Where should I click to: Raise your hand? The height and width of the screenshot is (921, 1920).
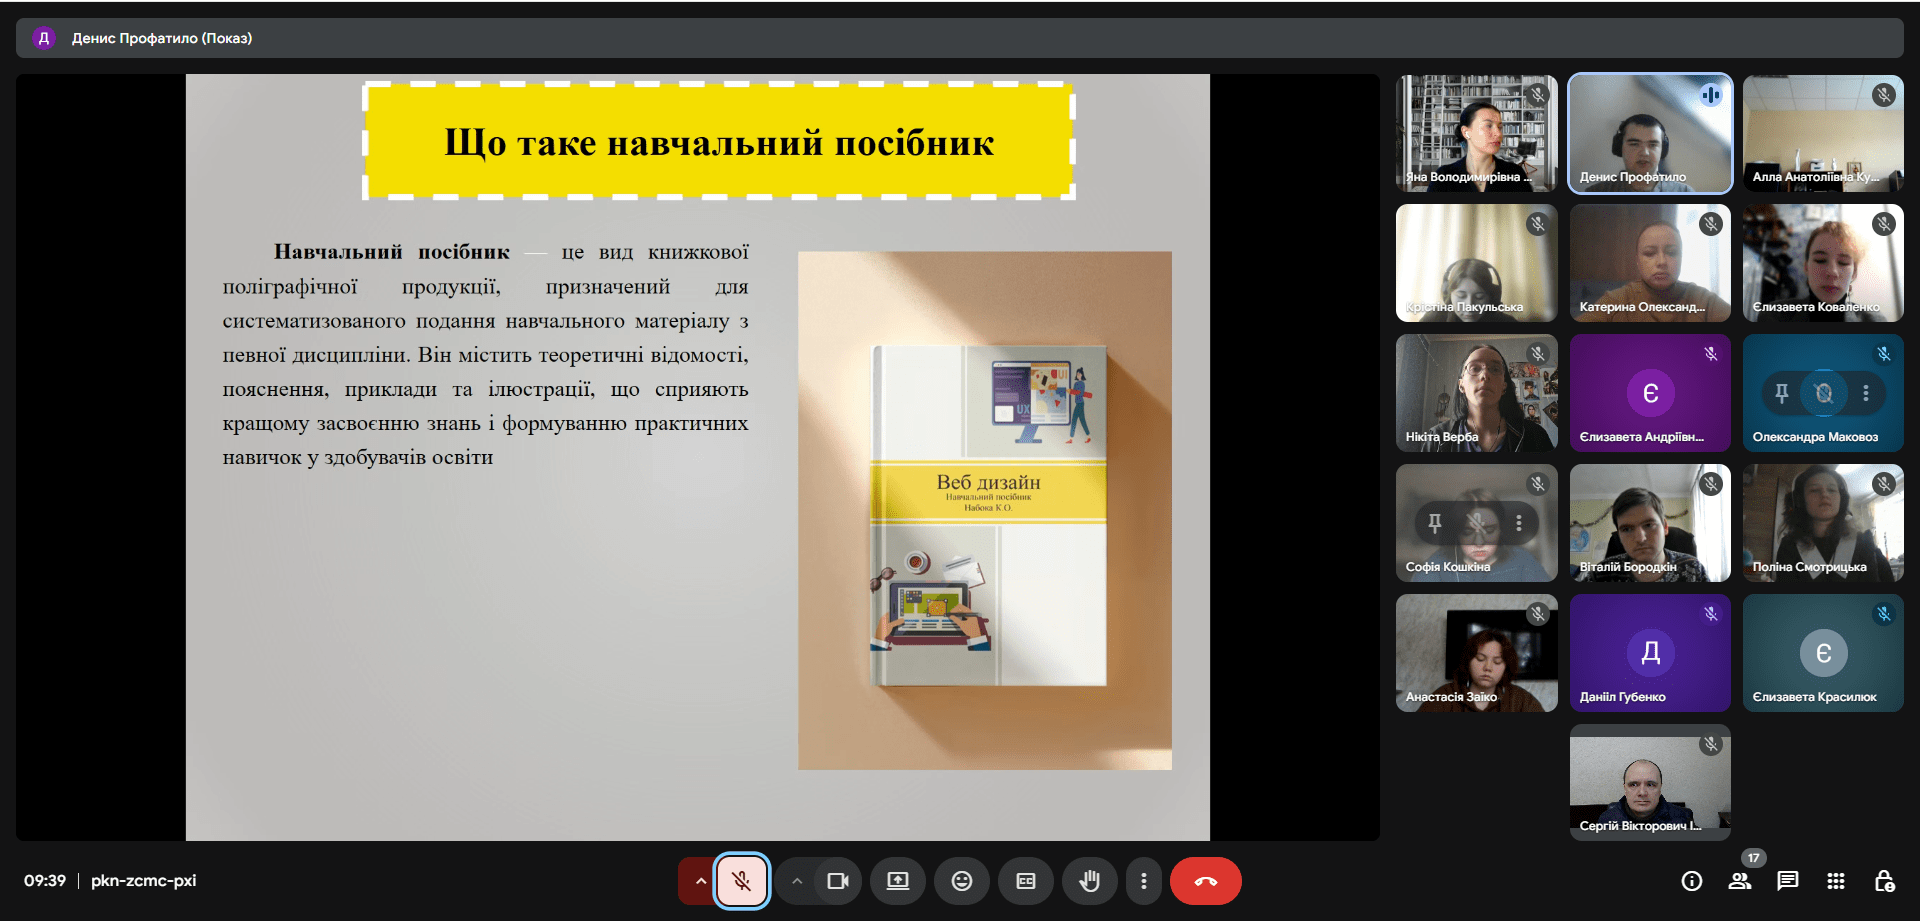pos(1089,881)
